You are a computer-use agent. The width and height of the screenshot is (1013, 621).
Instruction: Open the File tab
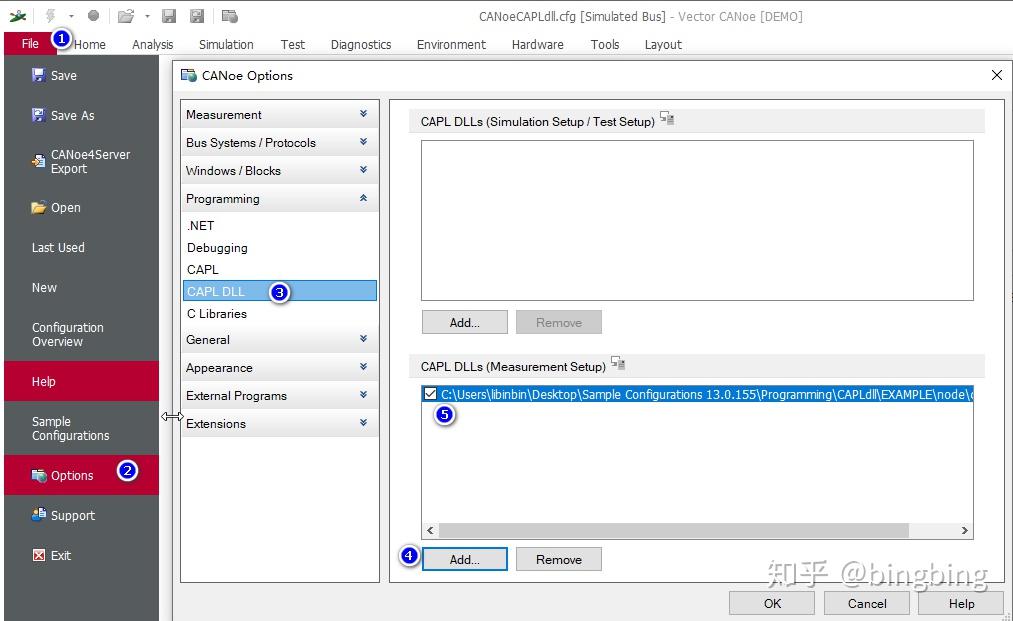pos(30,44)
